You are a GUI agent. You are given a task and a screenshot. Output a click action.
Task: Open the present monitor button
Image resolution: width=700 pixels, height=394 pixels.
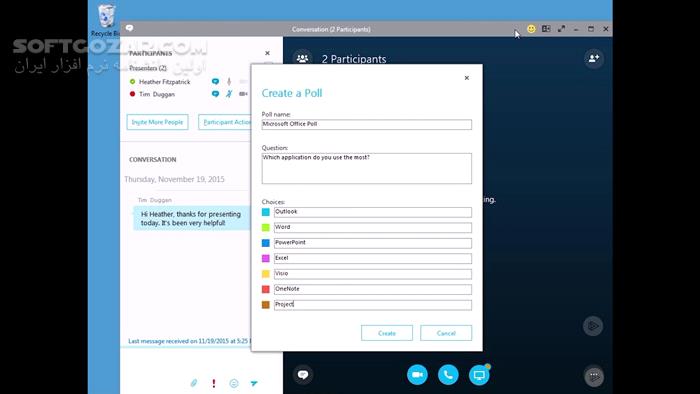coord(479,374)
